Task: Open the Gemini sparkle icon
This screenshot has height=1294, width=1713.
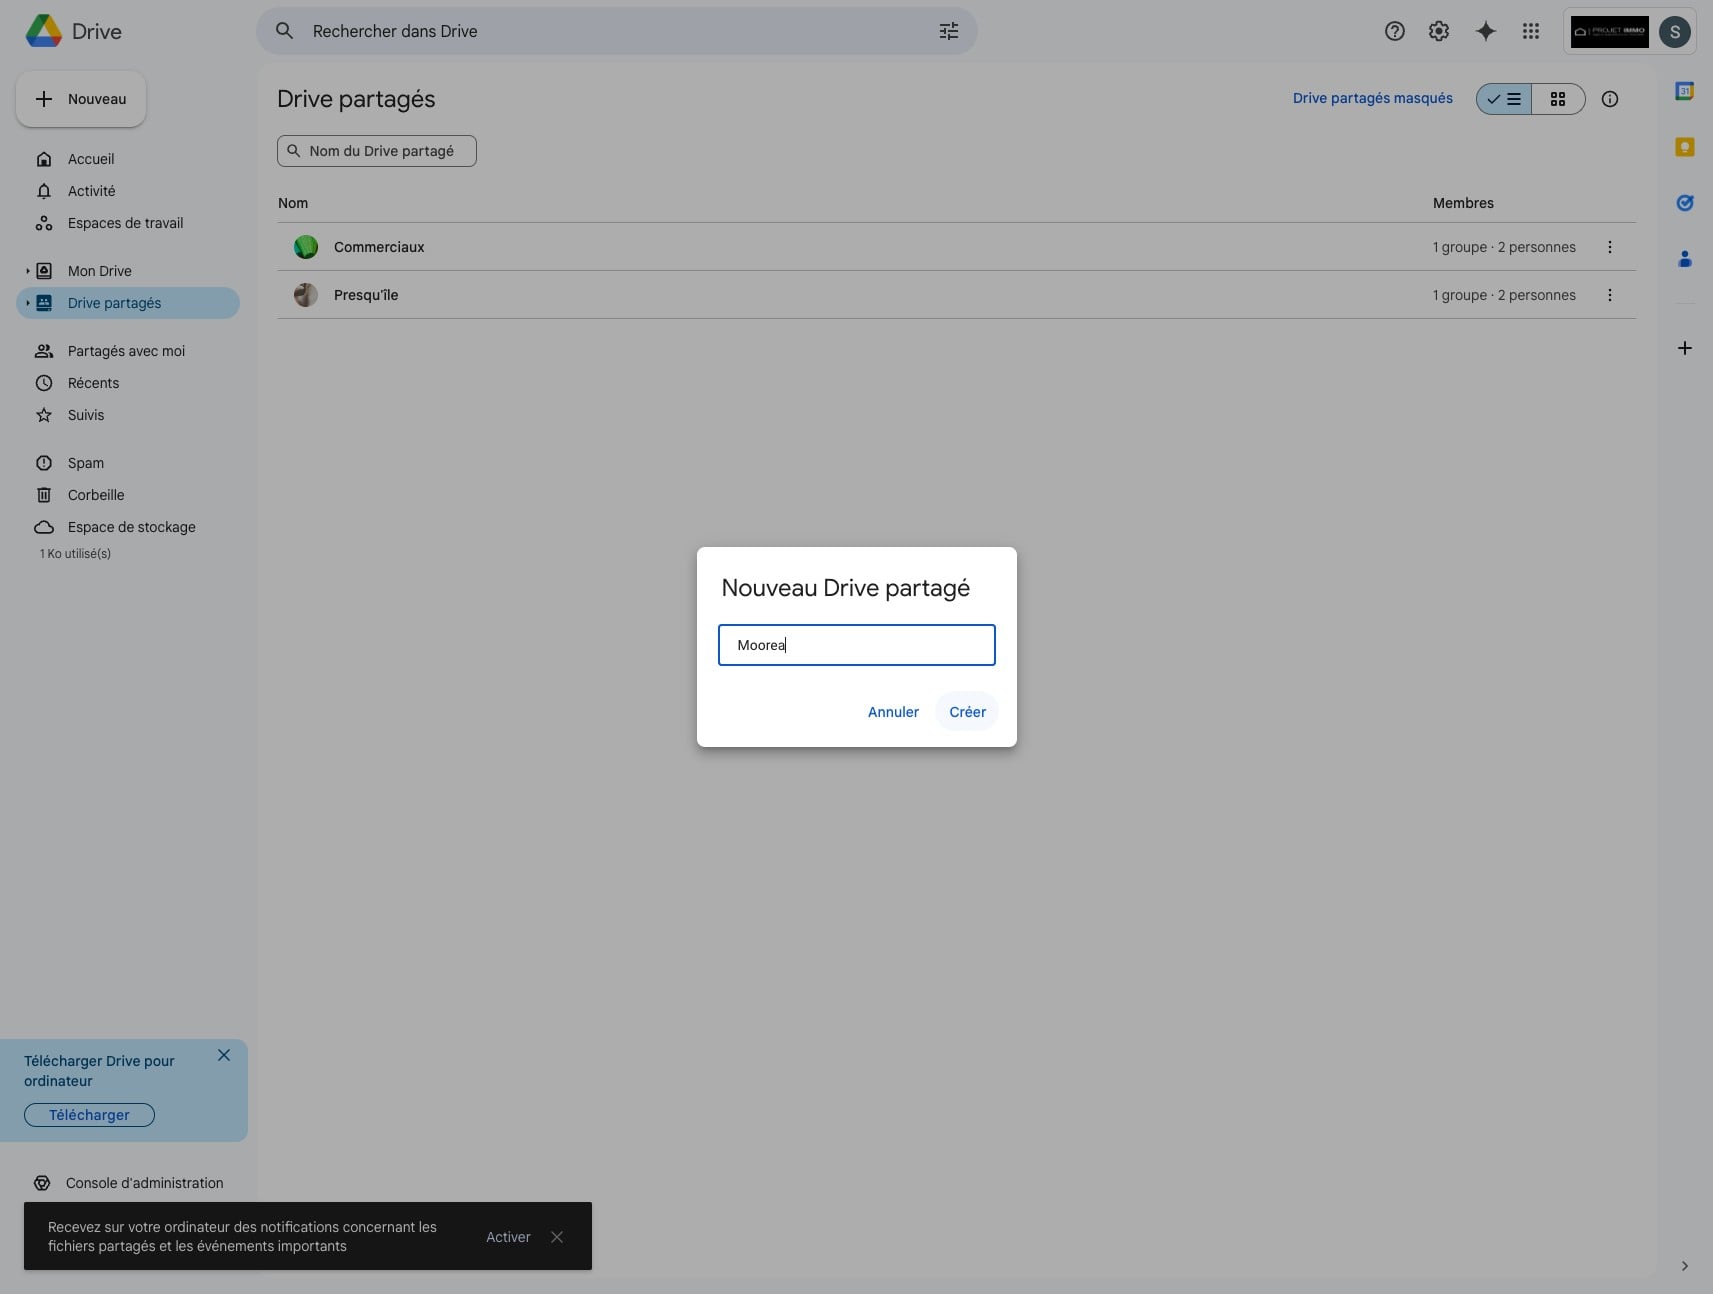Action: point(1485,31)
